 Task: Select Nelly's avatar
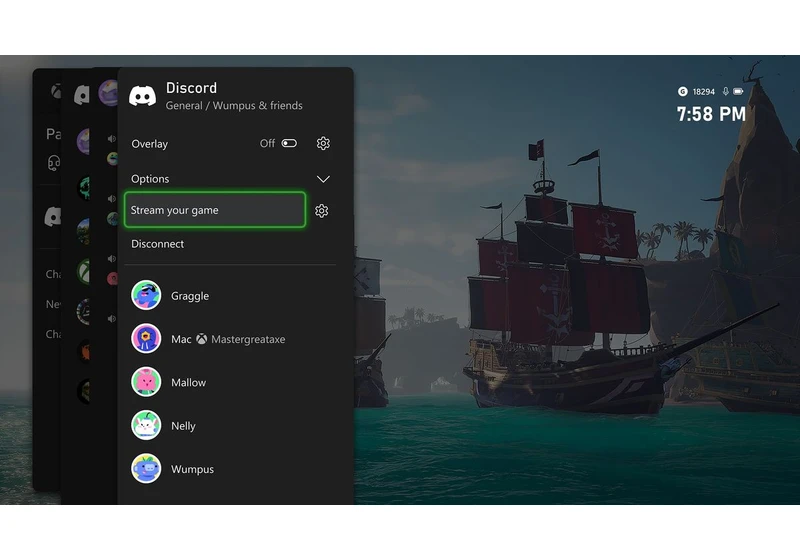pyautogui.click(x=146, y=425)
